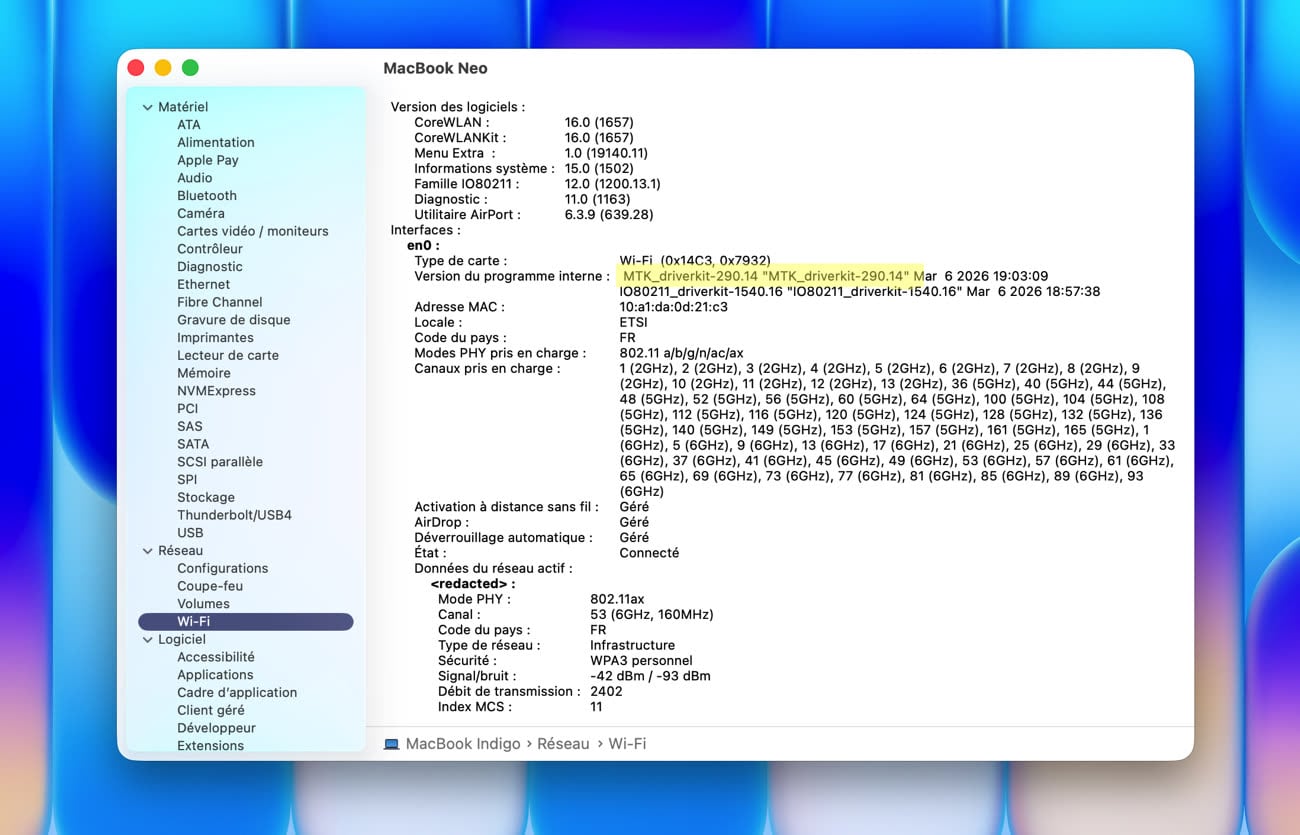Open Thunderbolt/USB4 hardware details
Image resolution: width=1300 pixels, height=835 pixels.
234,515
